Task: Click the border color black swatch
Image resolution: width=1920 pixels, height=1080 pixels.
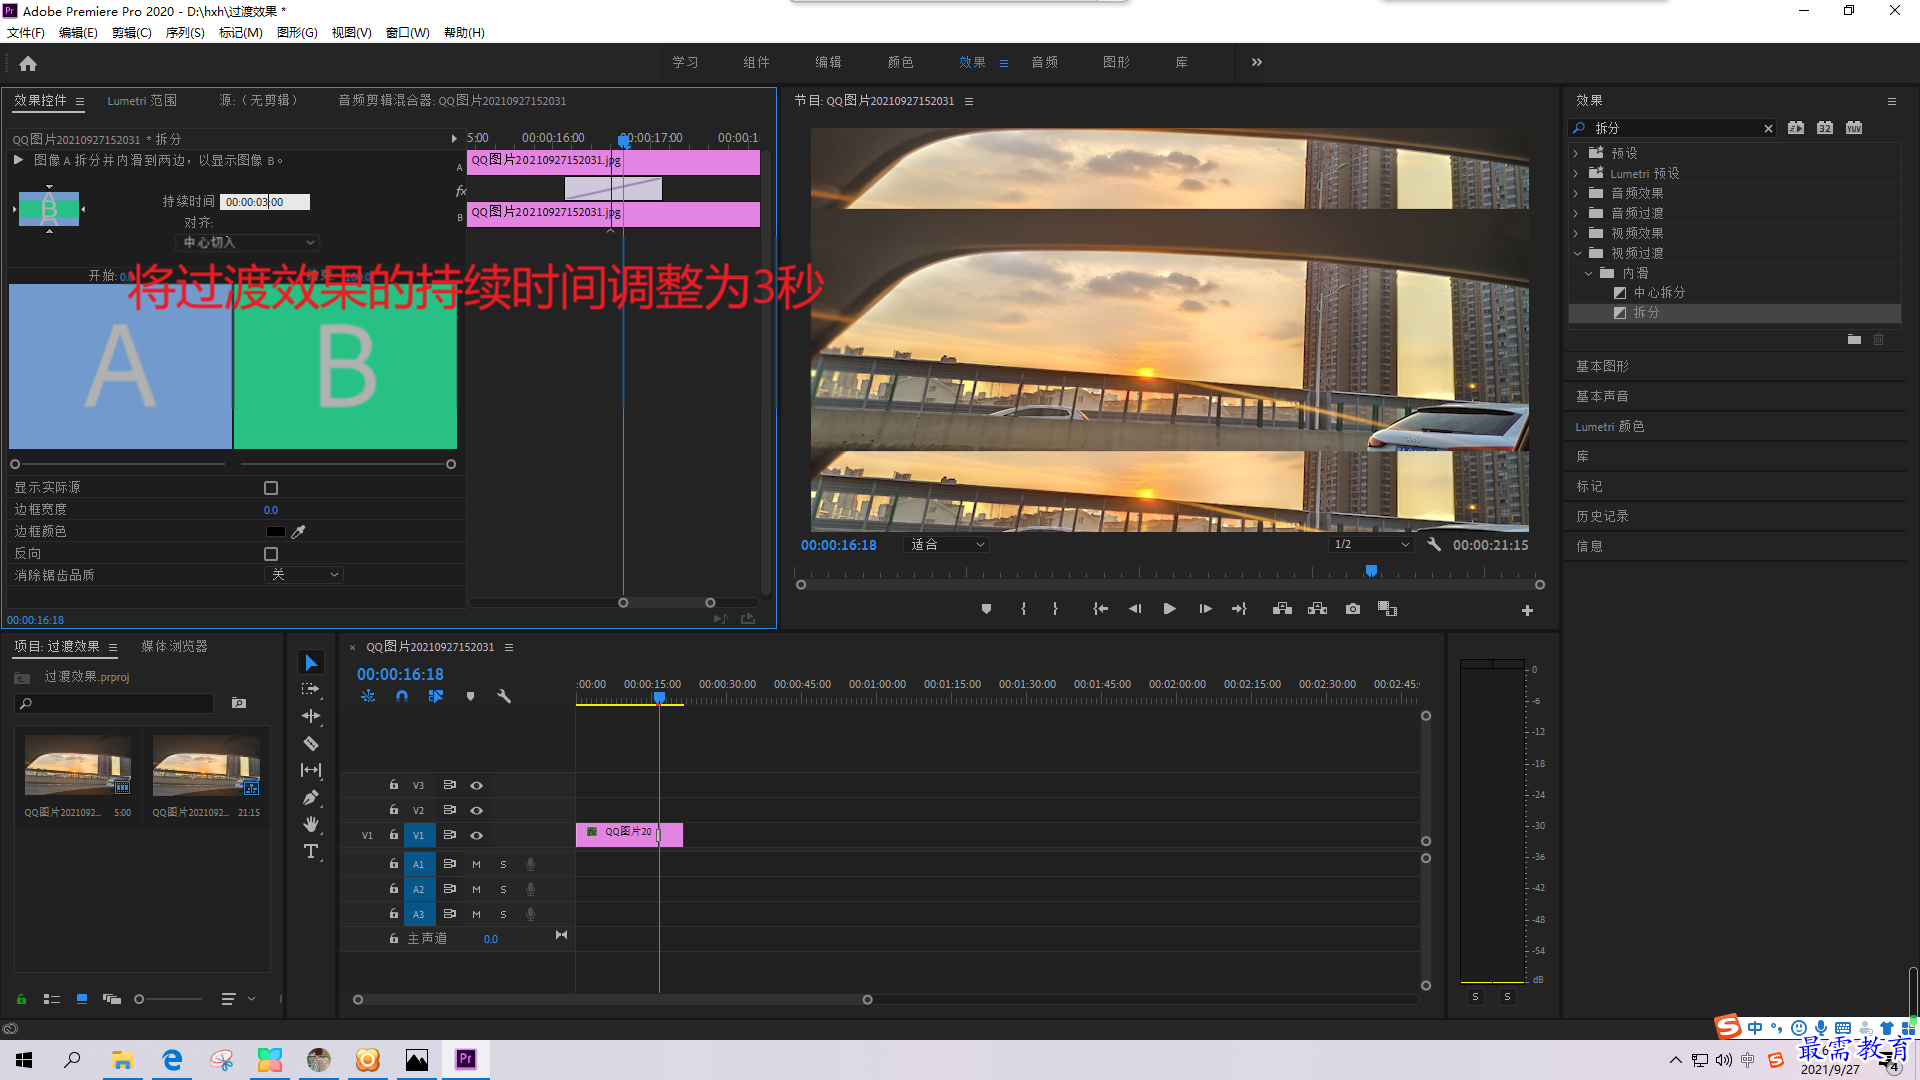Action: (x=275, y=532)
